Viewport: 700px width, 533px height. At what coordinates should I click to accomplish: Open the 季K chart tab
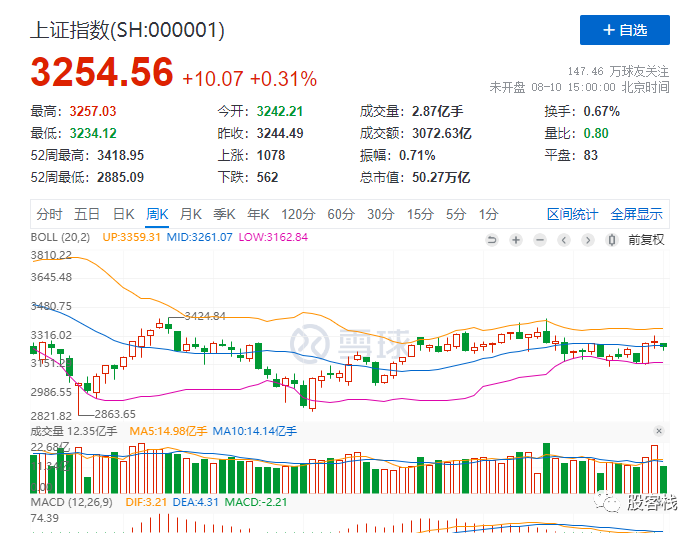point(224,214)
